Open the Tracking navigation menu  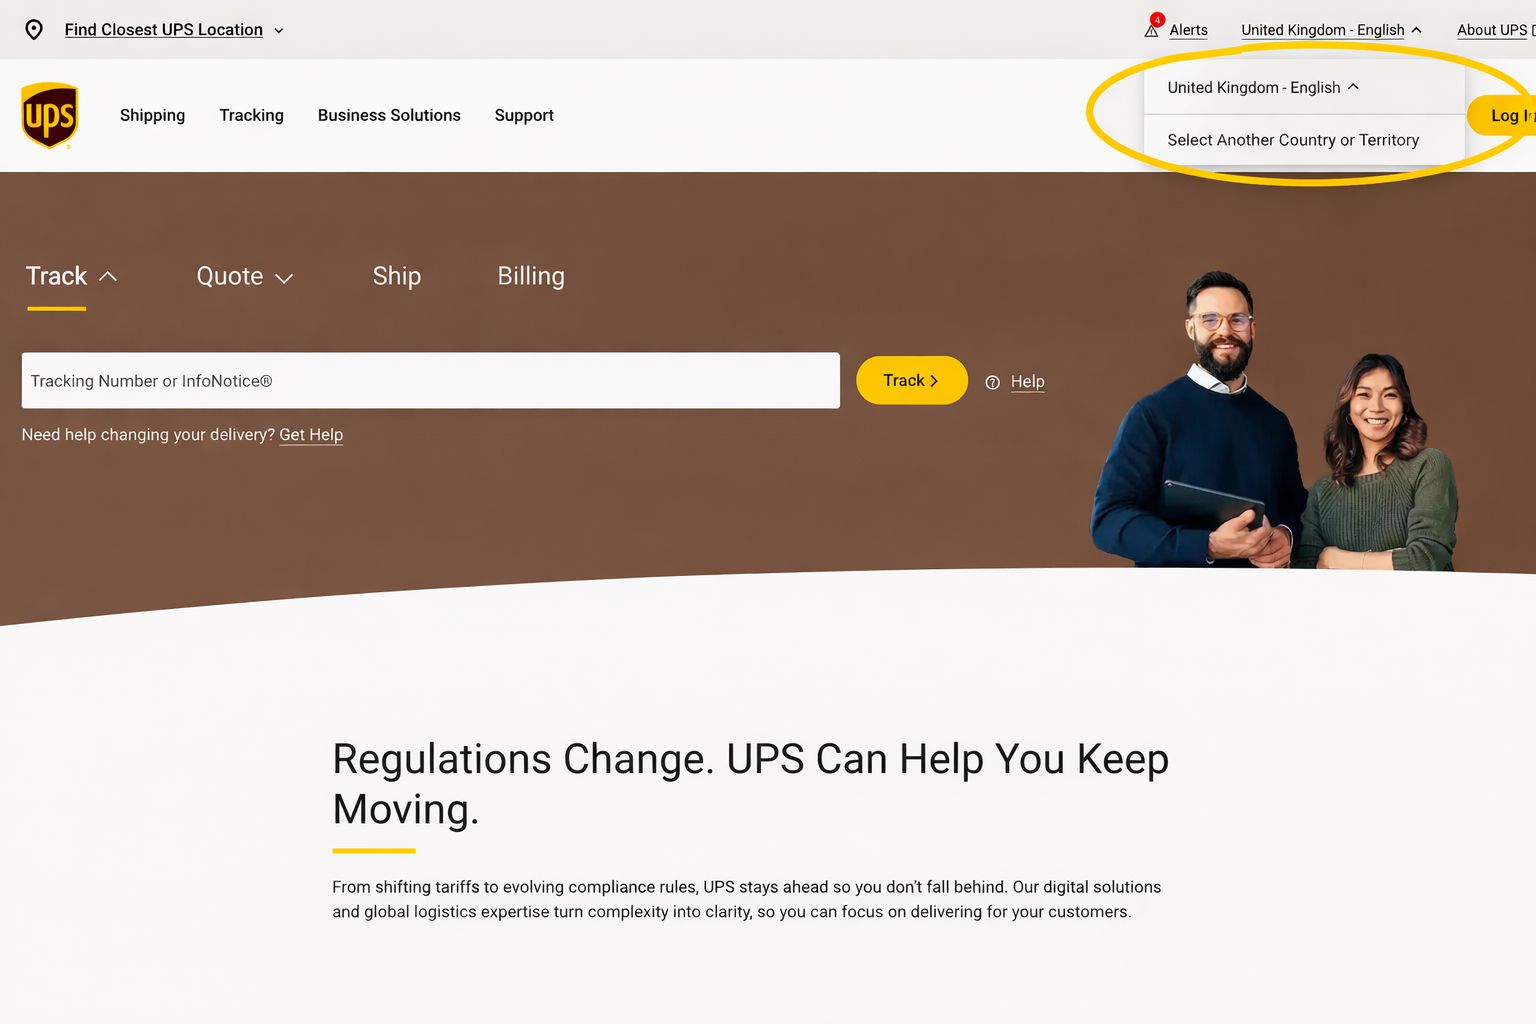pyautogui.click(x=251, y=115)
